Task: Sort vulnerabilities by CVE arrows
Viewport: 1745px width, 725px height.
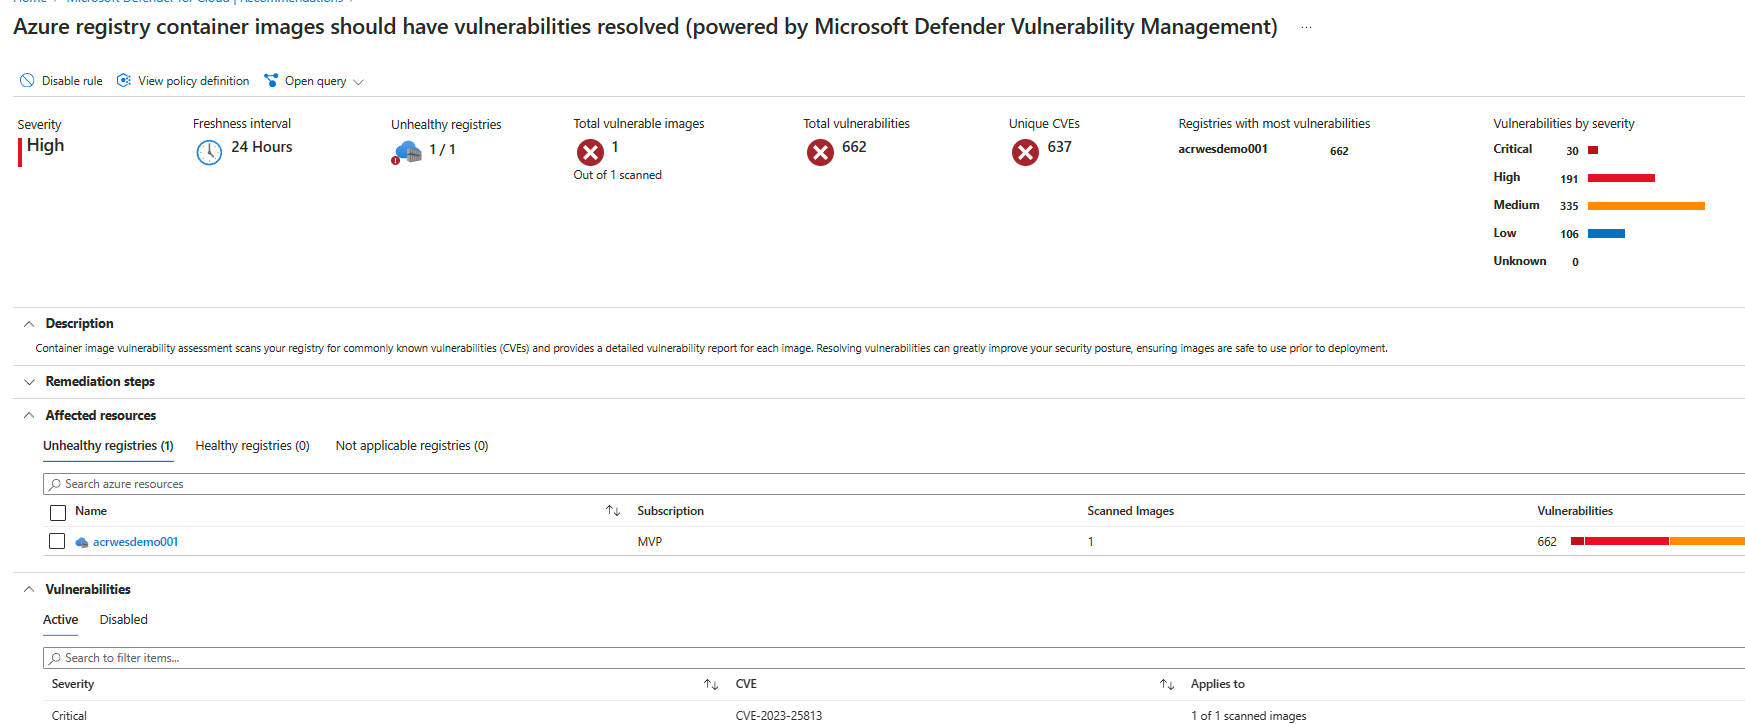Action: (x=1167, y=685)
